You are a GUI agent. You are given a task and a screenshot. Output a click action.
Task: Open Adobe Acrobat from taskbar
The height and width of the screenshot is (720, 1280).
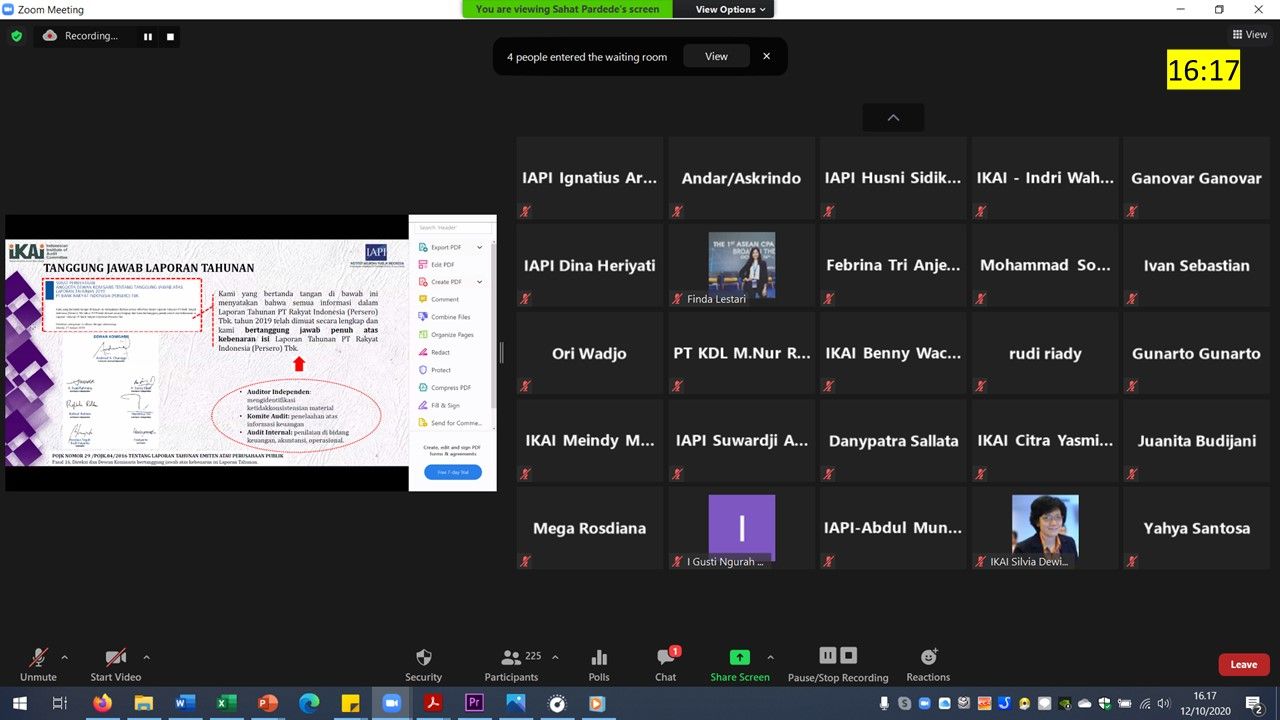point(433,703)
